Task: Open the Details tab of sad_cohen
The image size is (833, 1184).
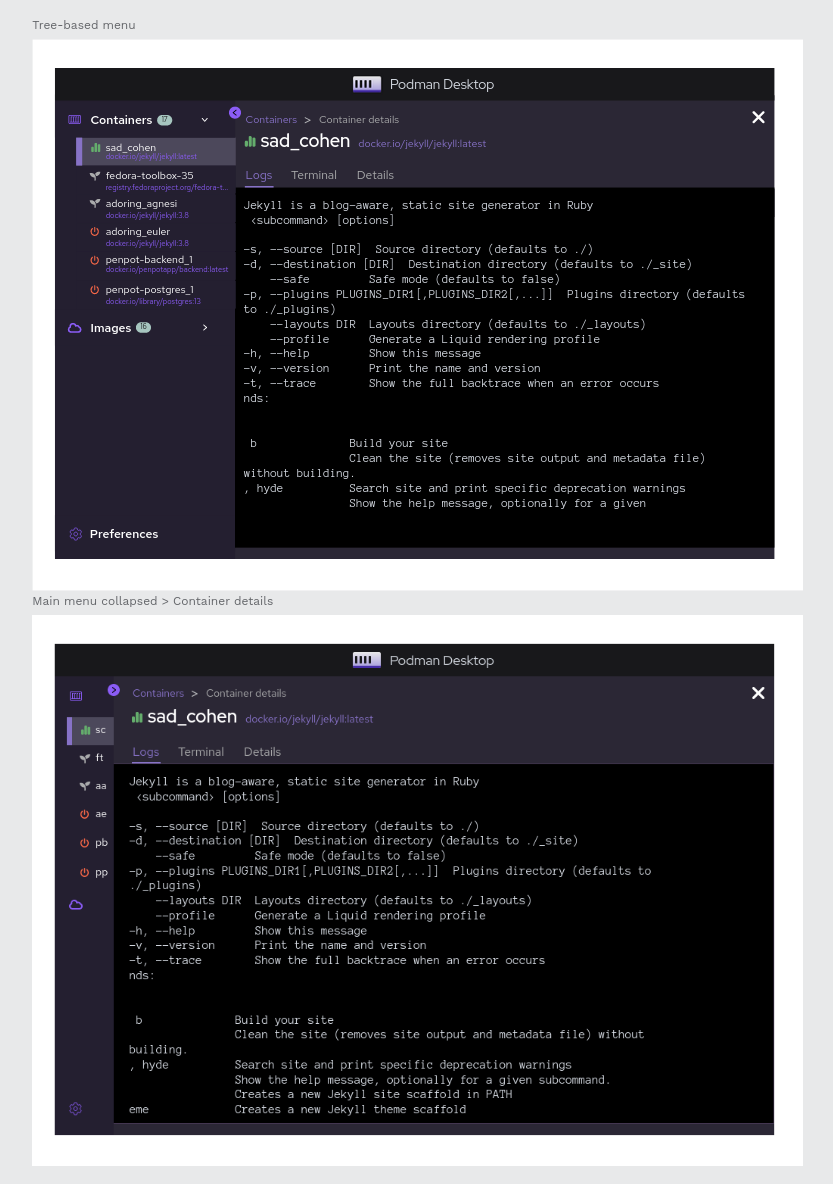Action: (x=375, y=174)
